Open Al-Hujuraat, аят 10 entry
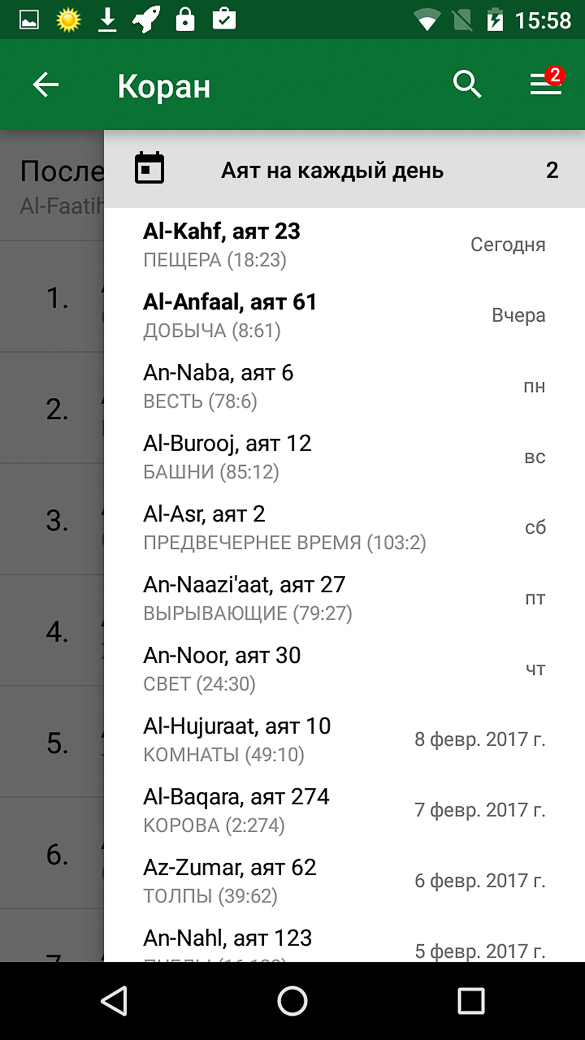This screenshot has height=1040, width=585. (344, 739)
